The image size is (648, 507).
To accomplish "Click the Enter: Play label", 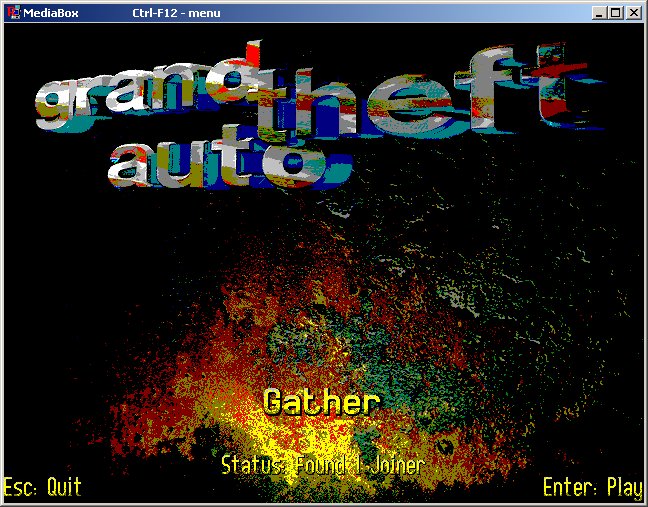I will [x=593, y=487].
